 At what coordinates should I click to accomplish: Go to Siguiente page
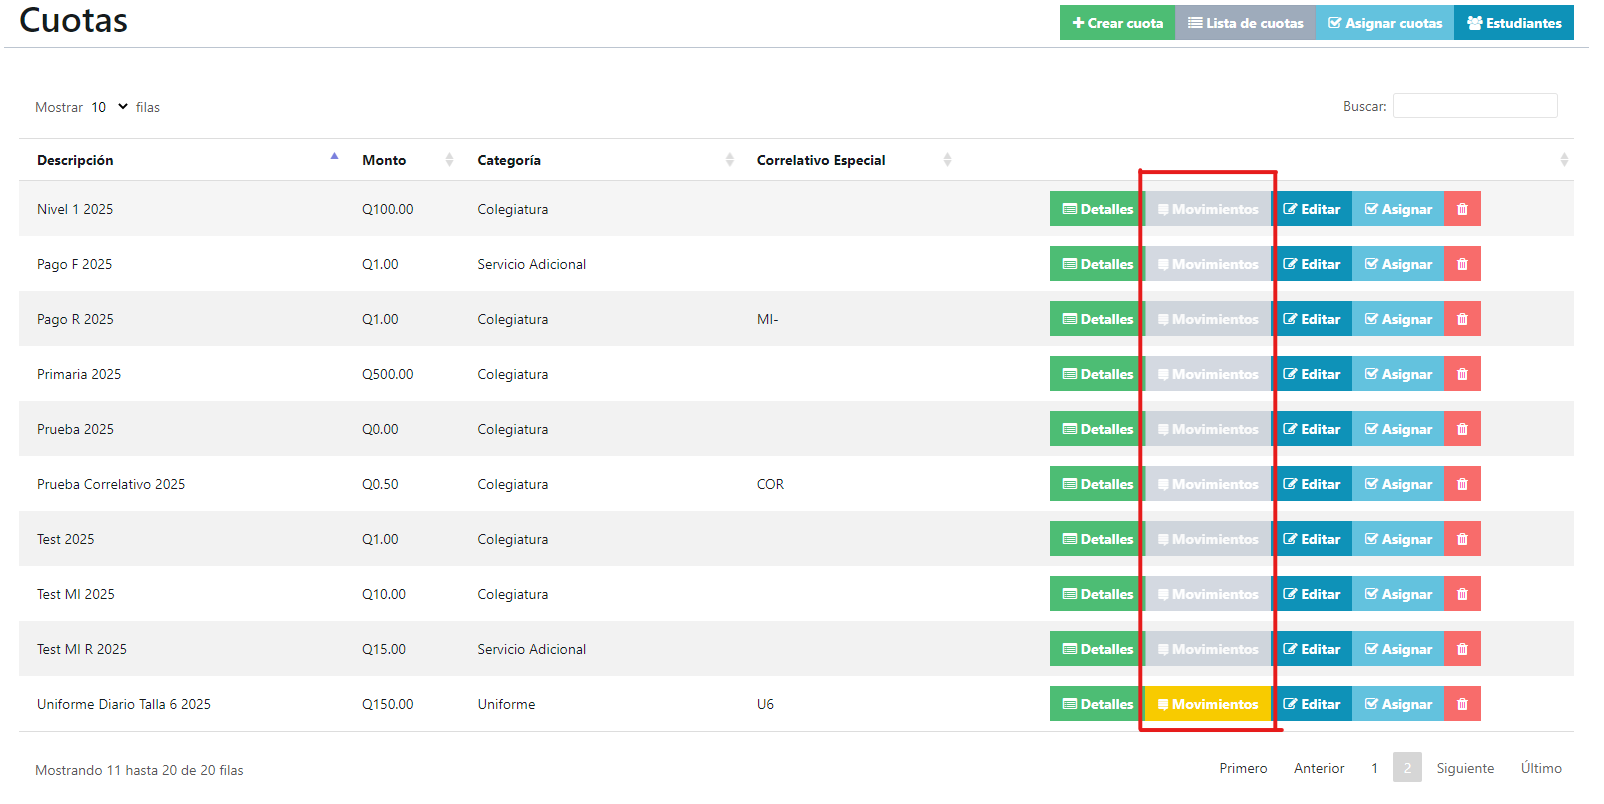1465,768
